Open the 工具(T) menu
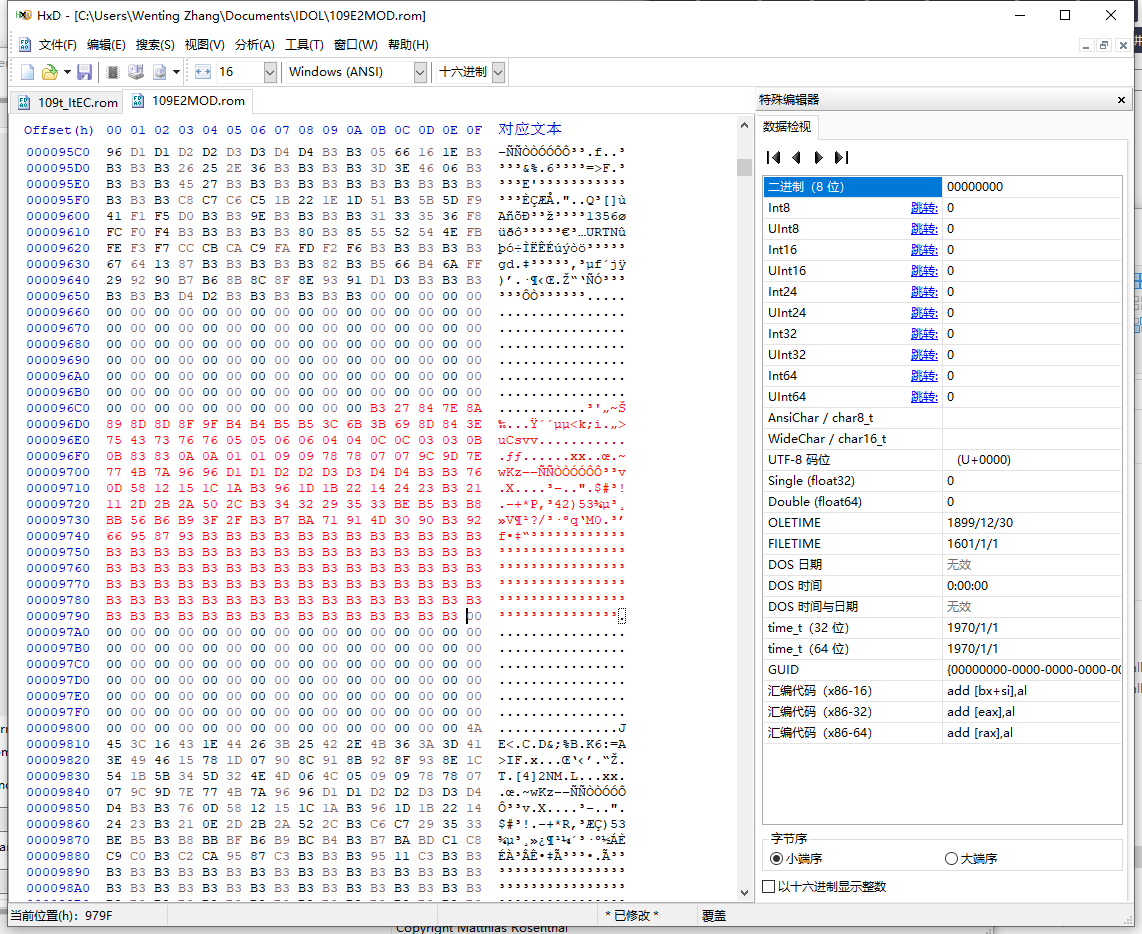The width and height of the screenshot is (1142, 934). (304, 44)
